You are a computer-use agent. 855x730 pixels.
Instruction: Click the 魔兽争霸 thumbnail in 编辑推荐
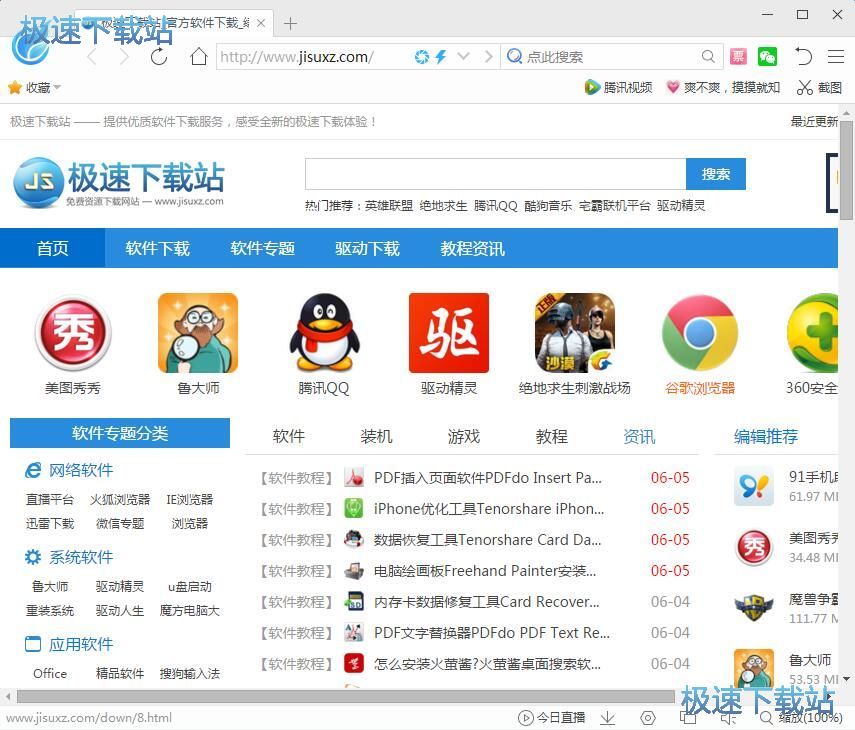pos(754,608)
